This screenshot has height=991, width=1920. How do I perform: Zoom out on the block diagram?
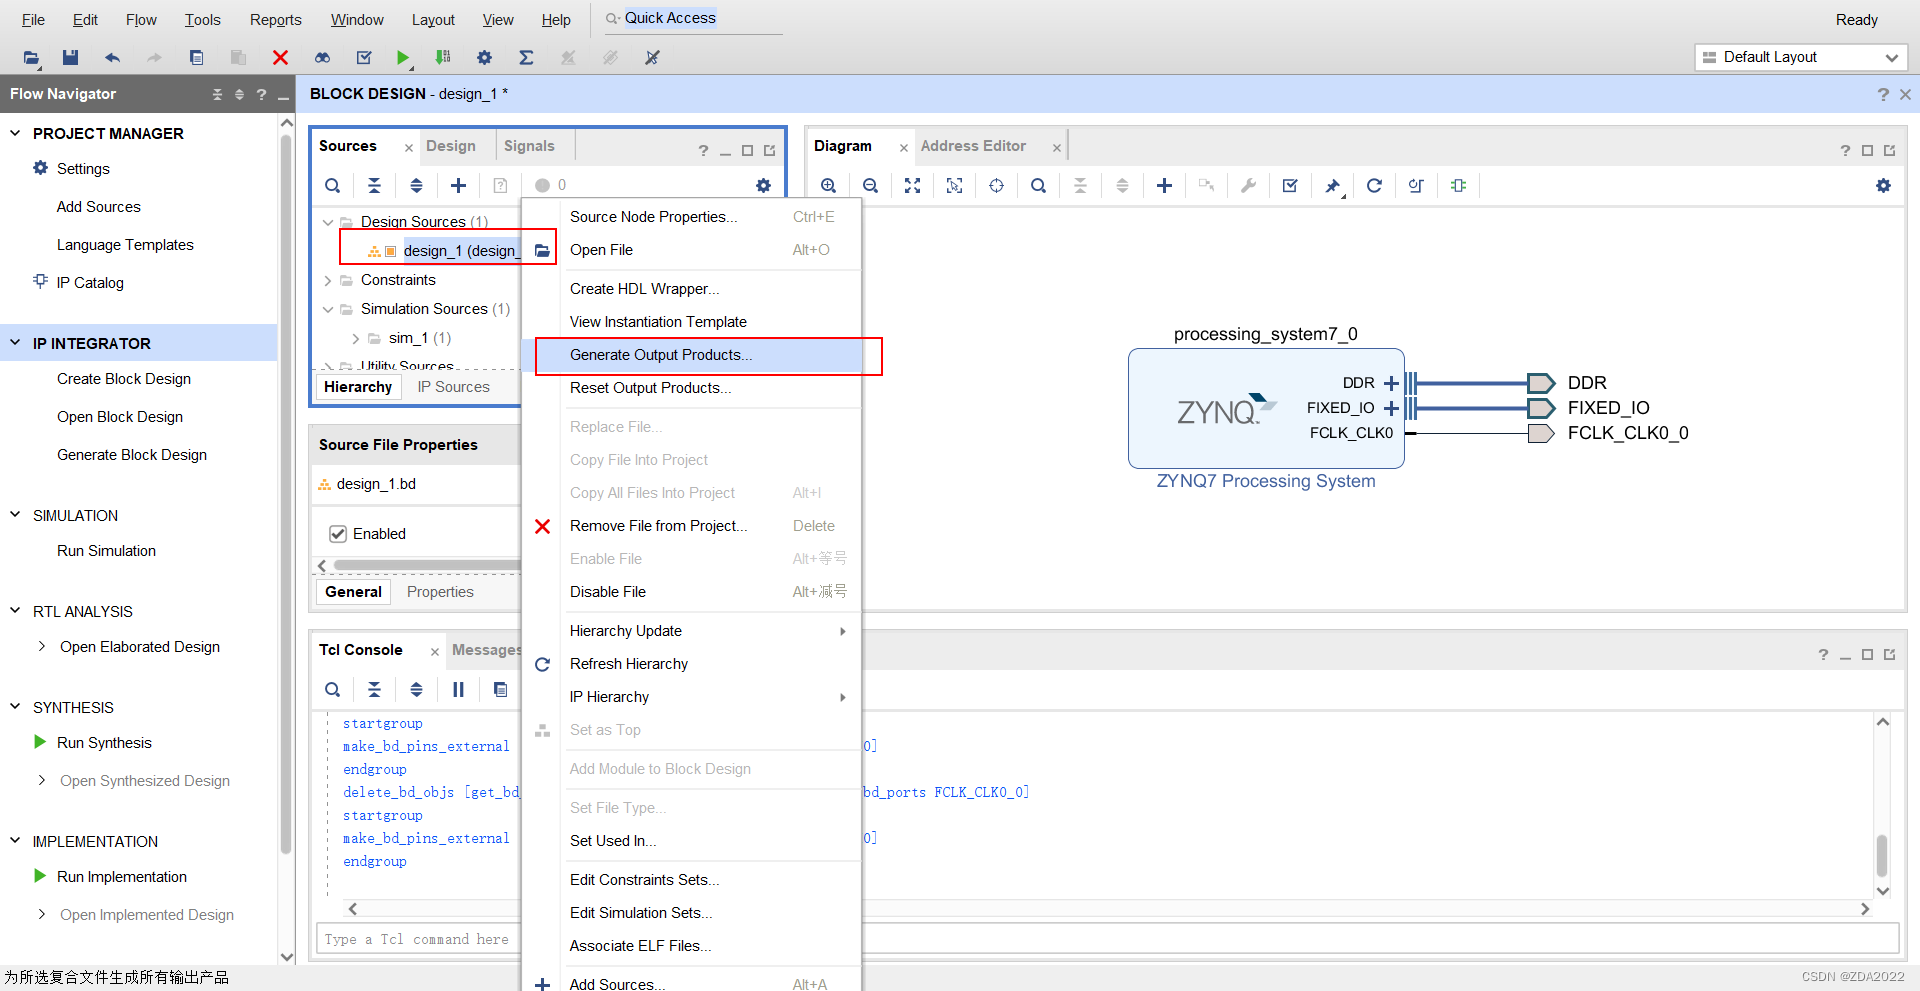[870, 185]
